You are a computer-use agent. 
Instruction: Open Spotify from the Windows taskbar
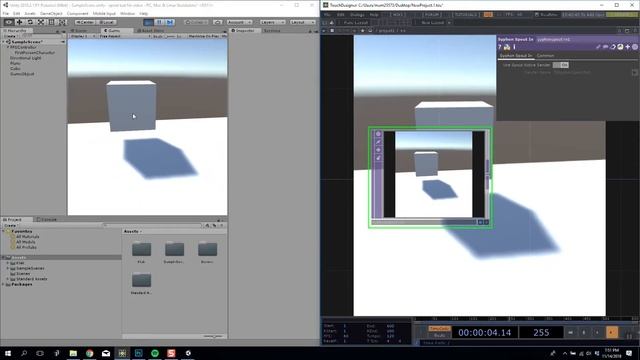(x=155, y=353)
